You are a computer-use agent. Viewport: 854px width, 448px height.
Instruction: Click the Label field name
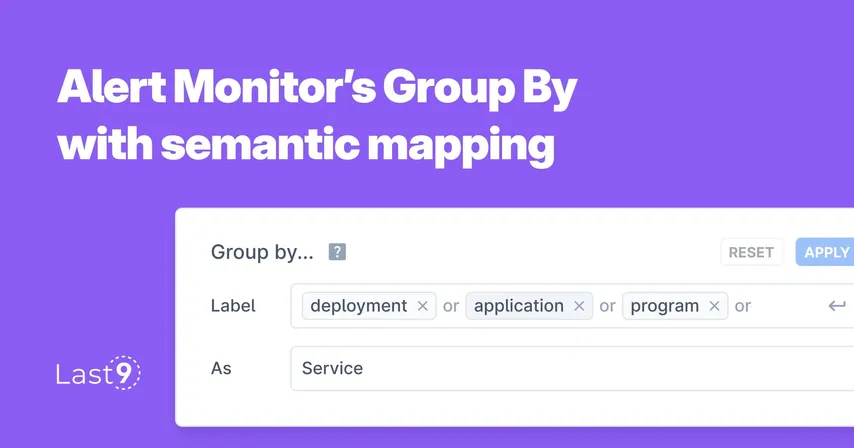point(233,306)
